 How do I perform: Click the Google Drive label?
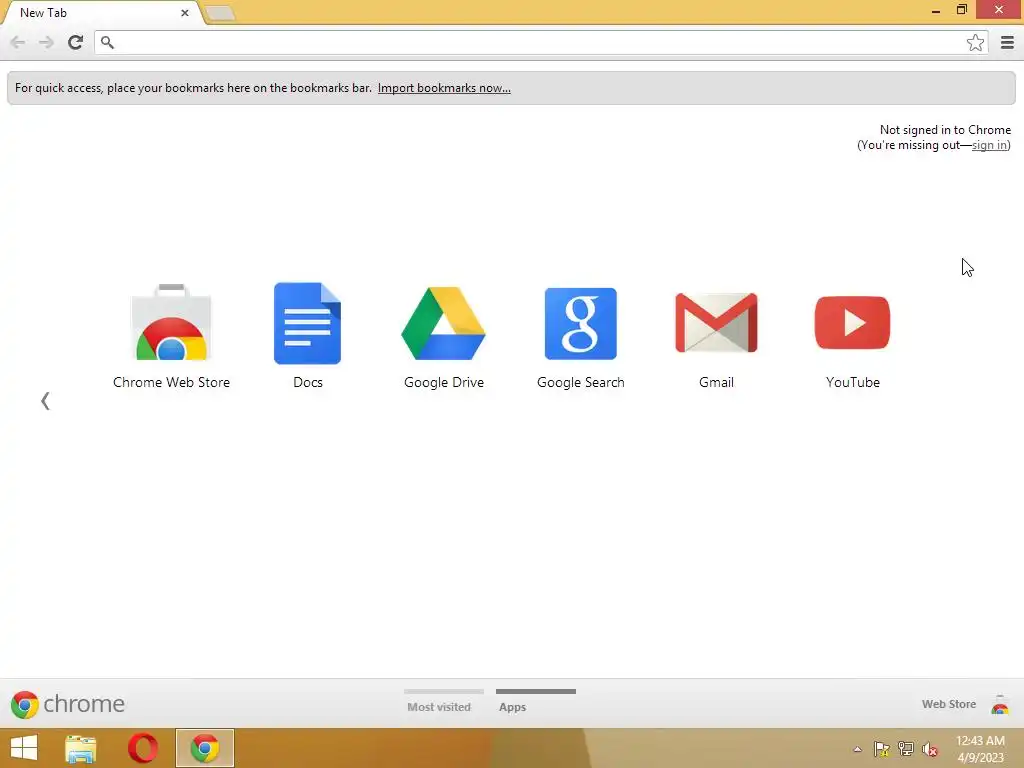point(443,382)
